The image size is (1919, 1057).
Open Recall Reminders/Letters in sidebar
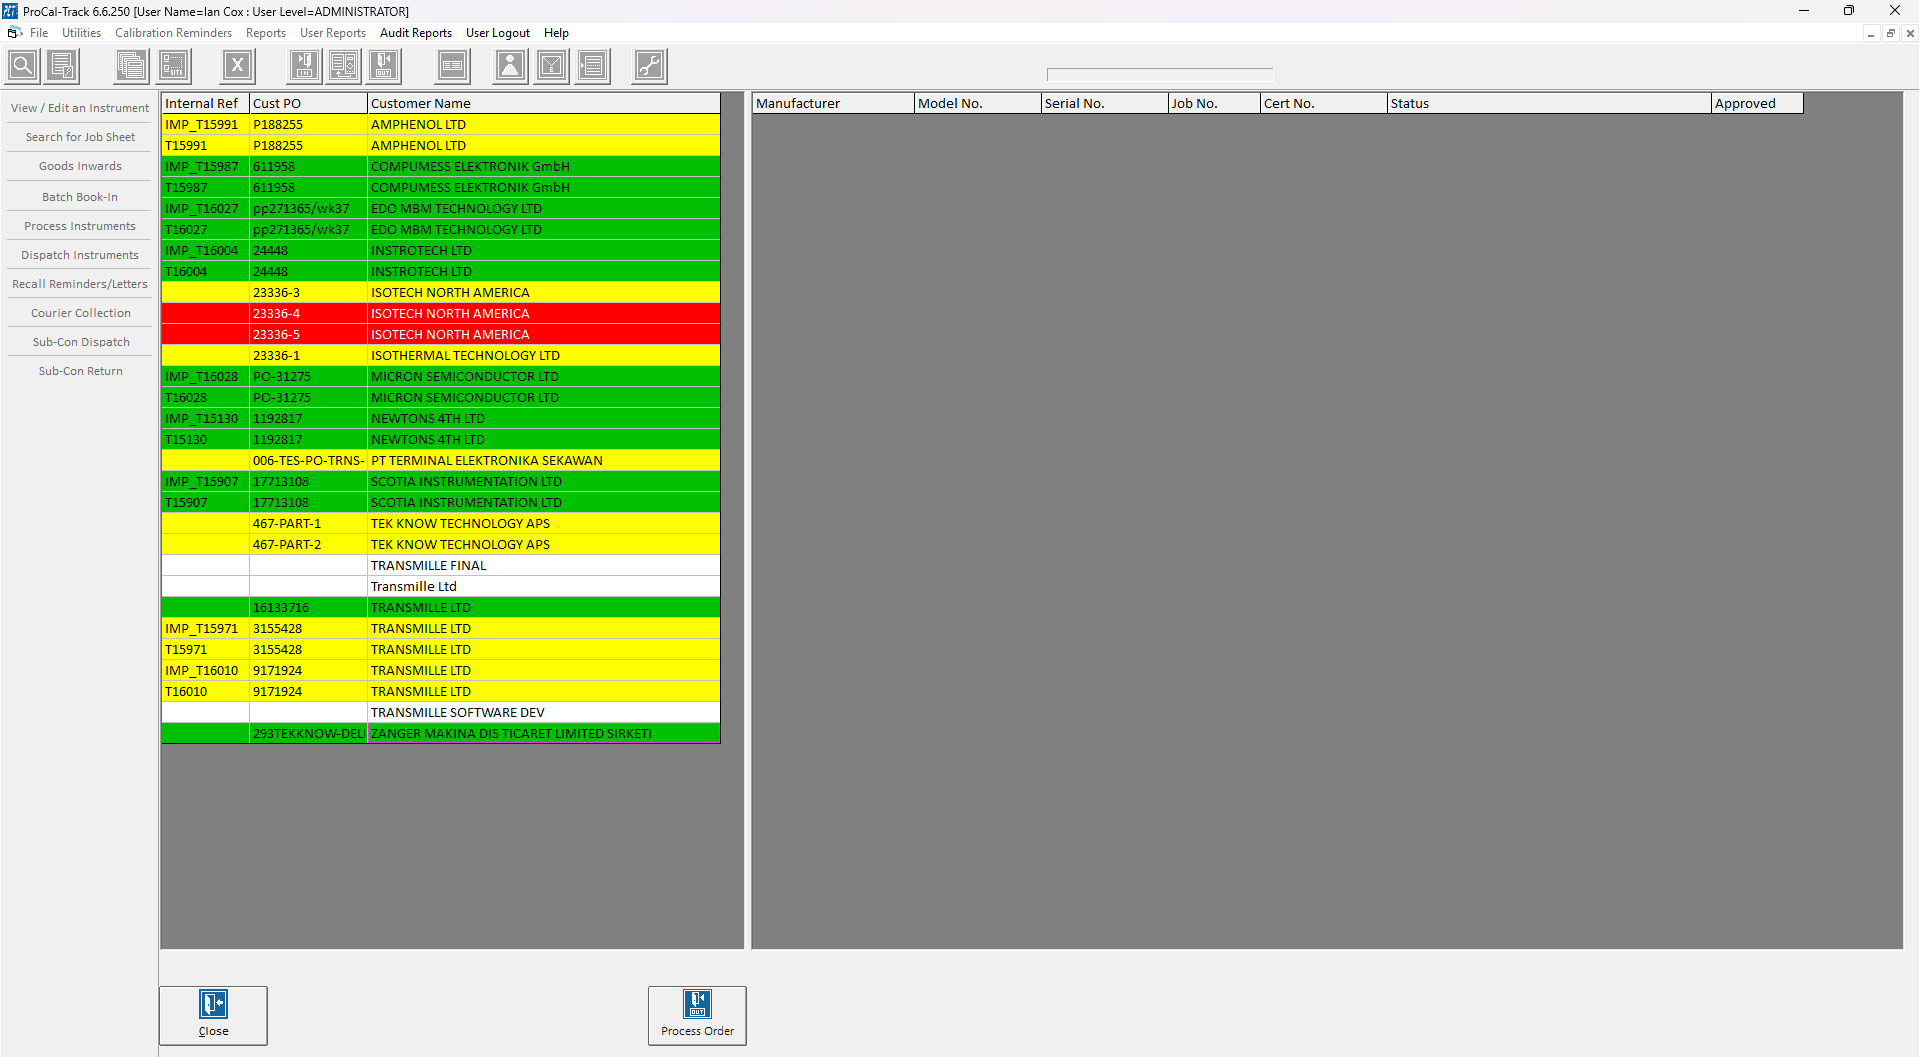click(x=80, y=284)
